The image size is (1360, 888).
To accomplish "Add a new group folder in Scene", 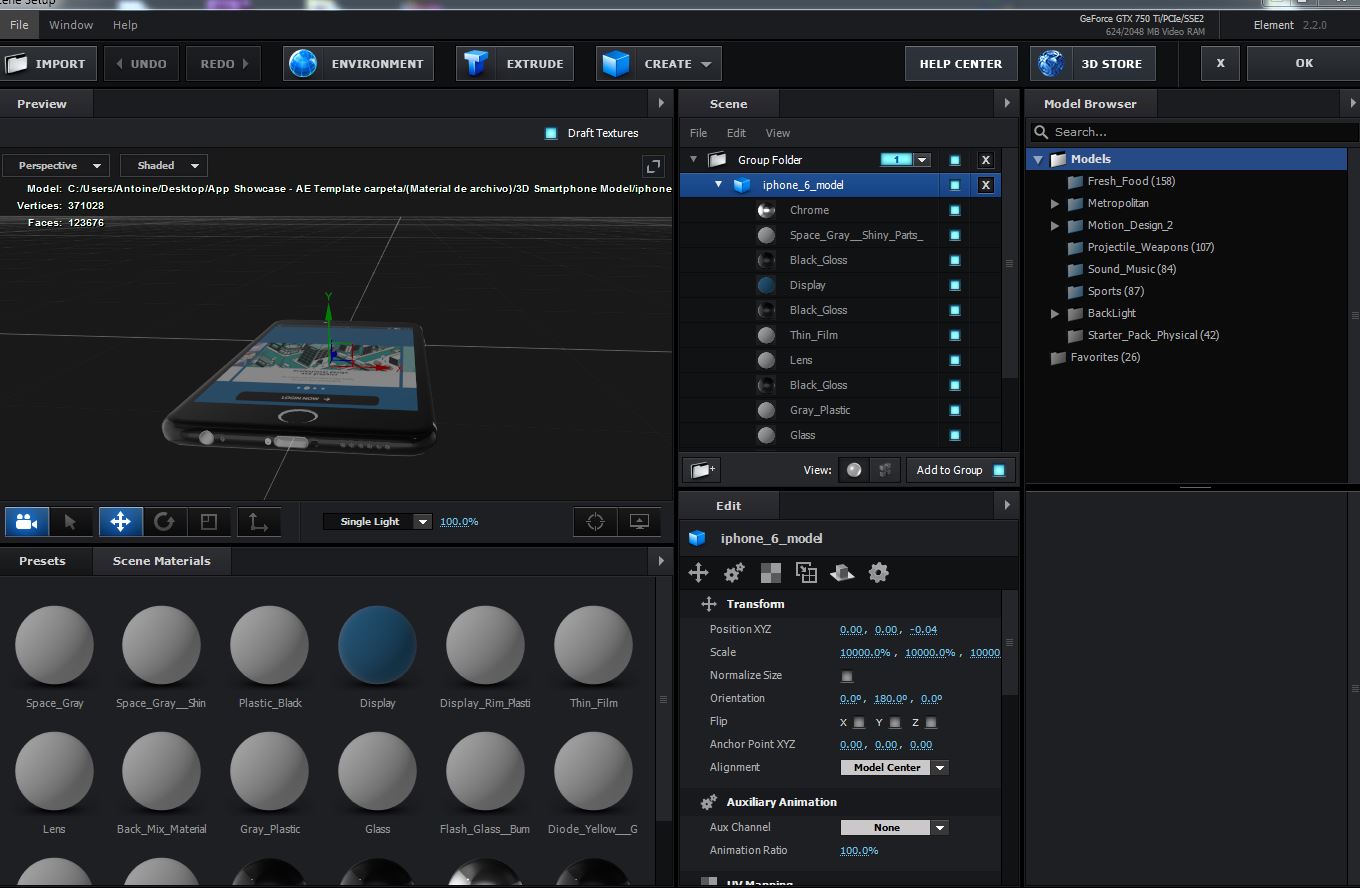I will [x=702, y=470].
